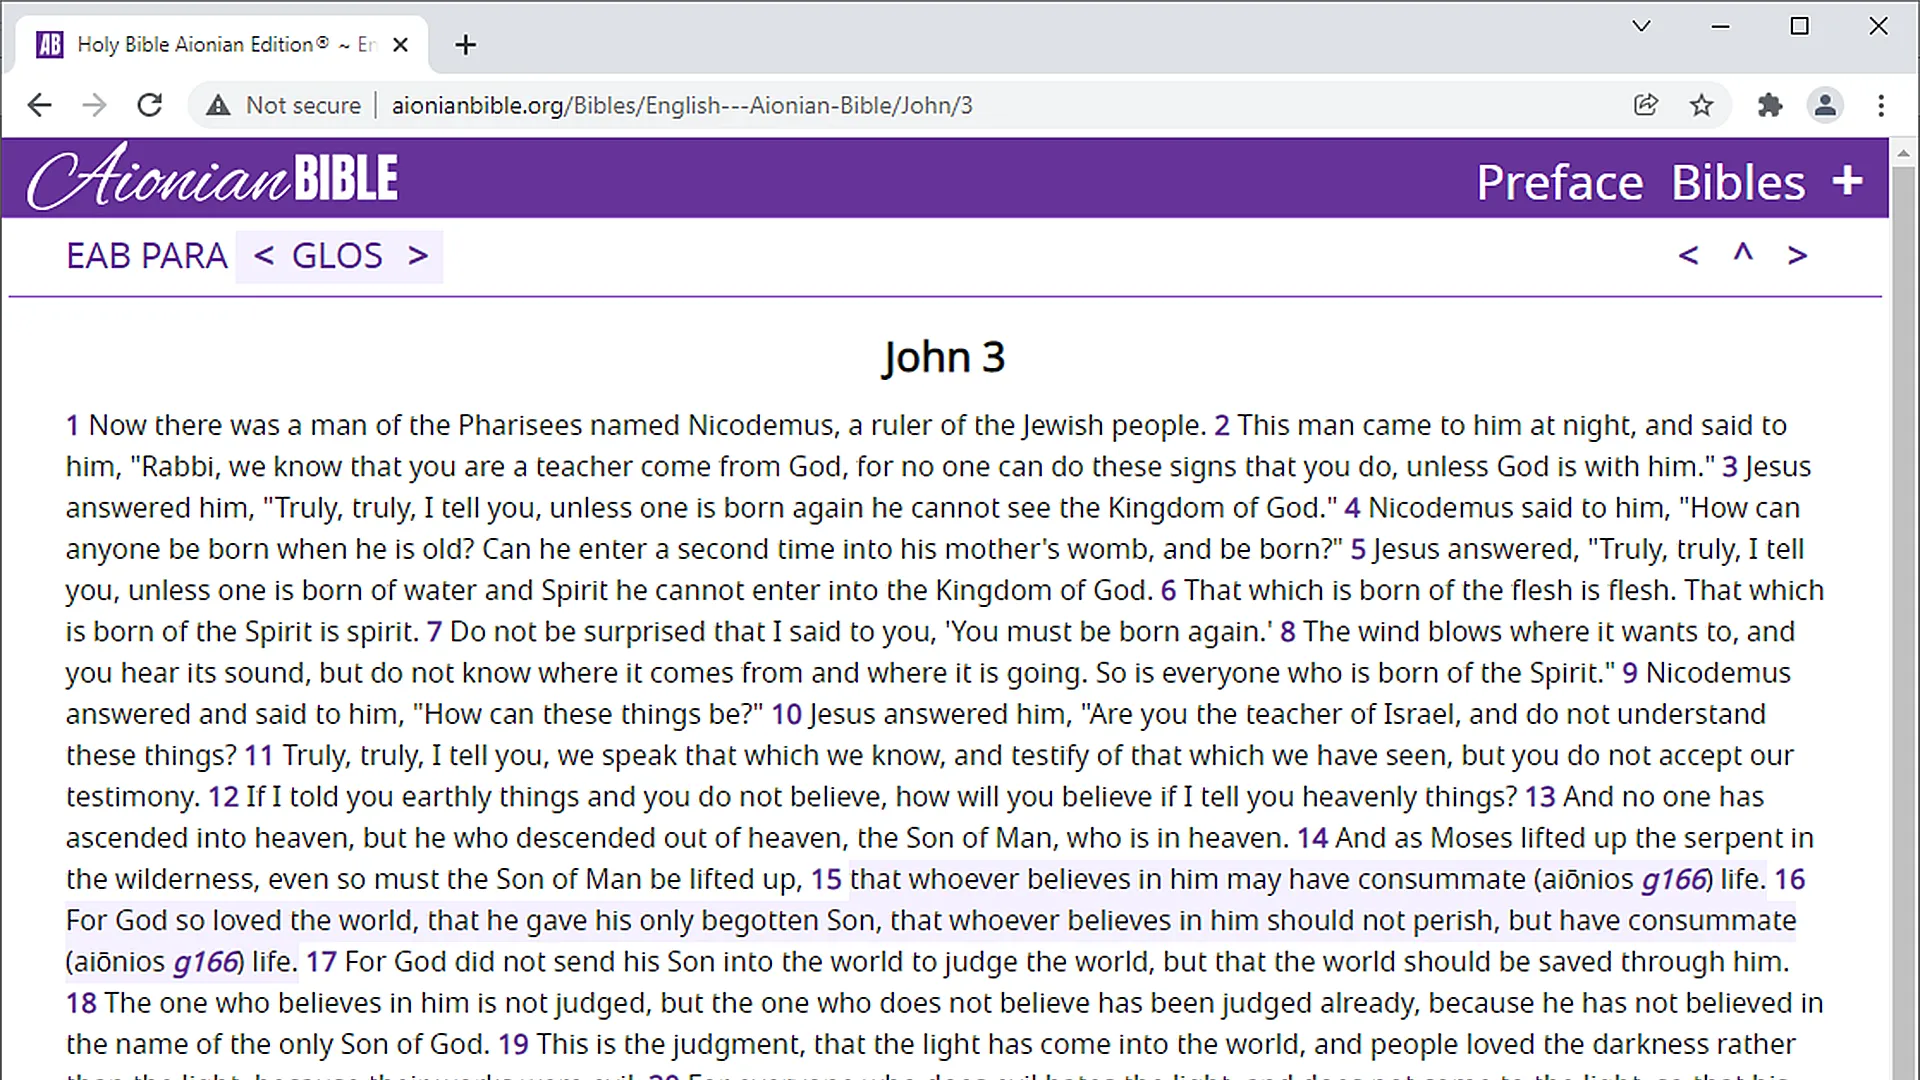1920x1080 pixels.
Task: Click verse number 9
Action: pos(1630,673)
